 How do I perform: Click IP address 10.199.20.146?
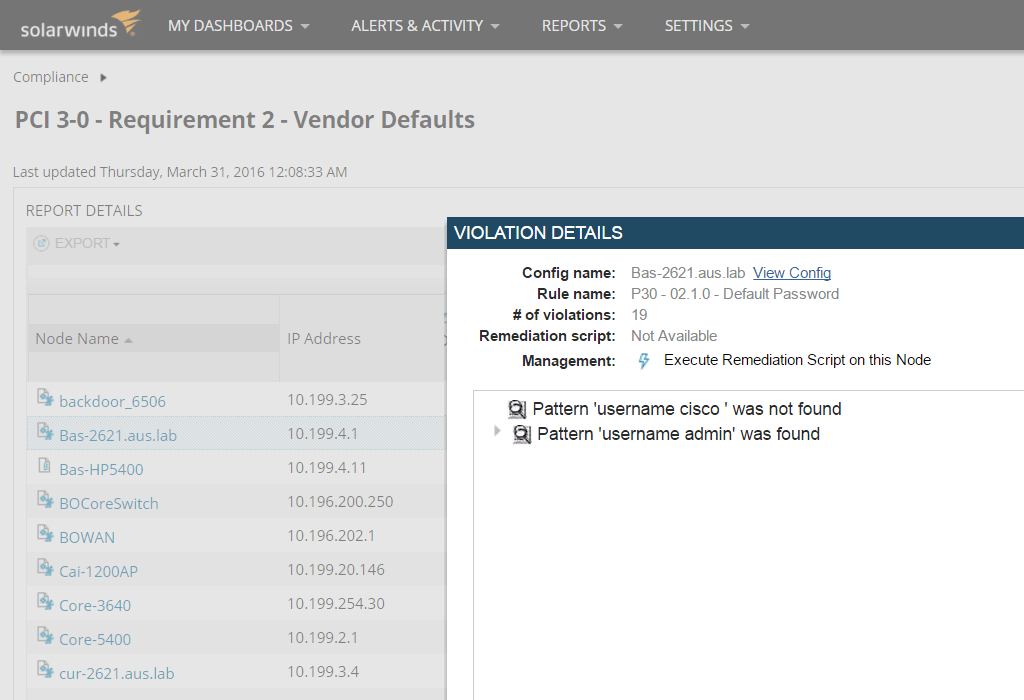[336, 569]
